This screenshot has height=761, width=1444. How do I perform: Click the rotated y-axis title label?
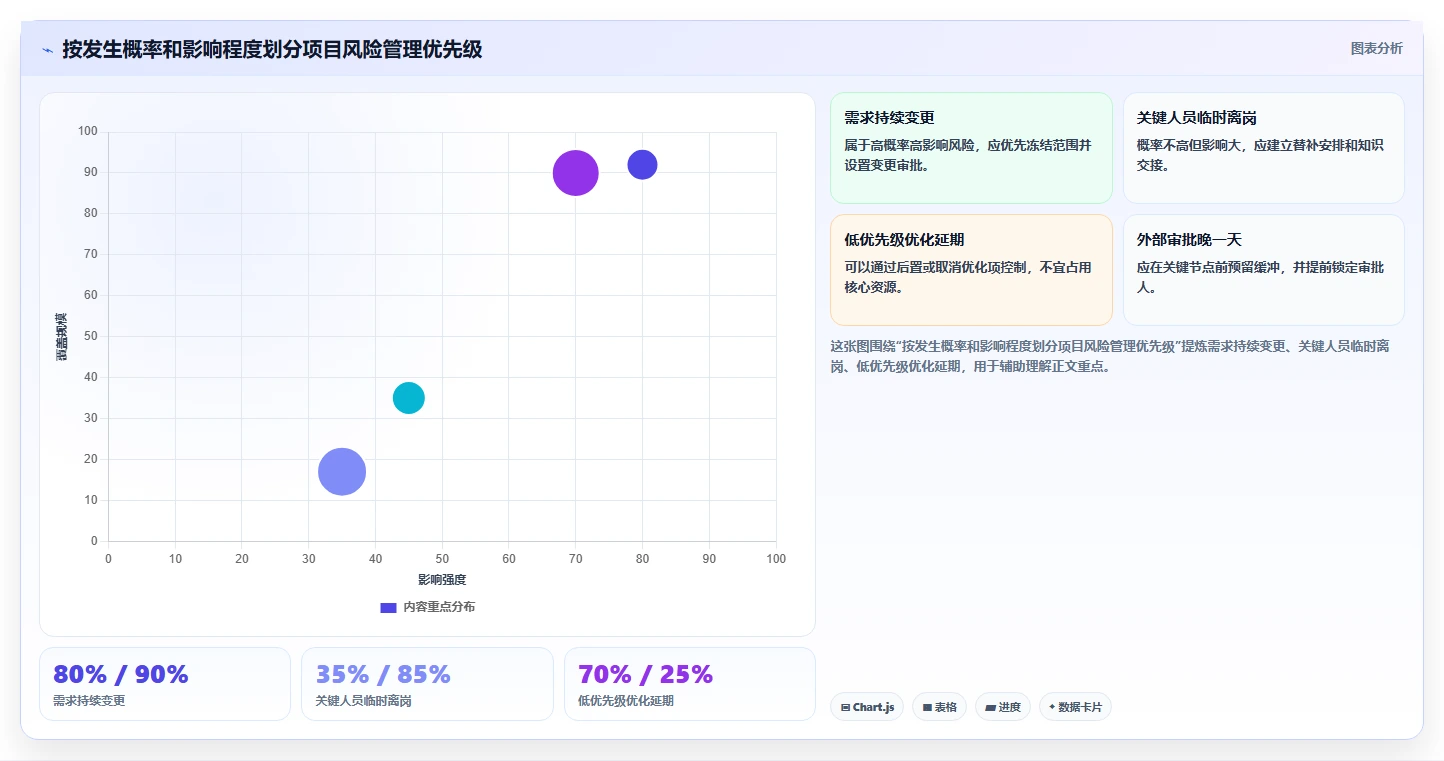pos(62,336)
